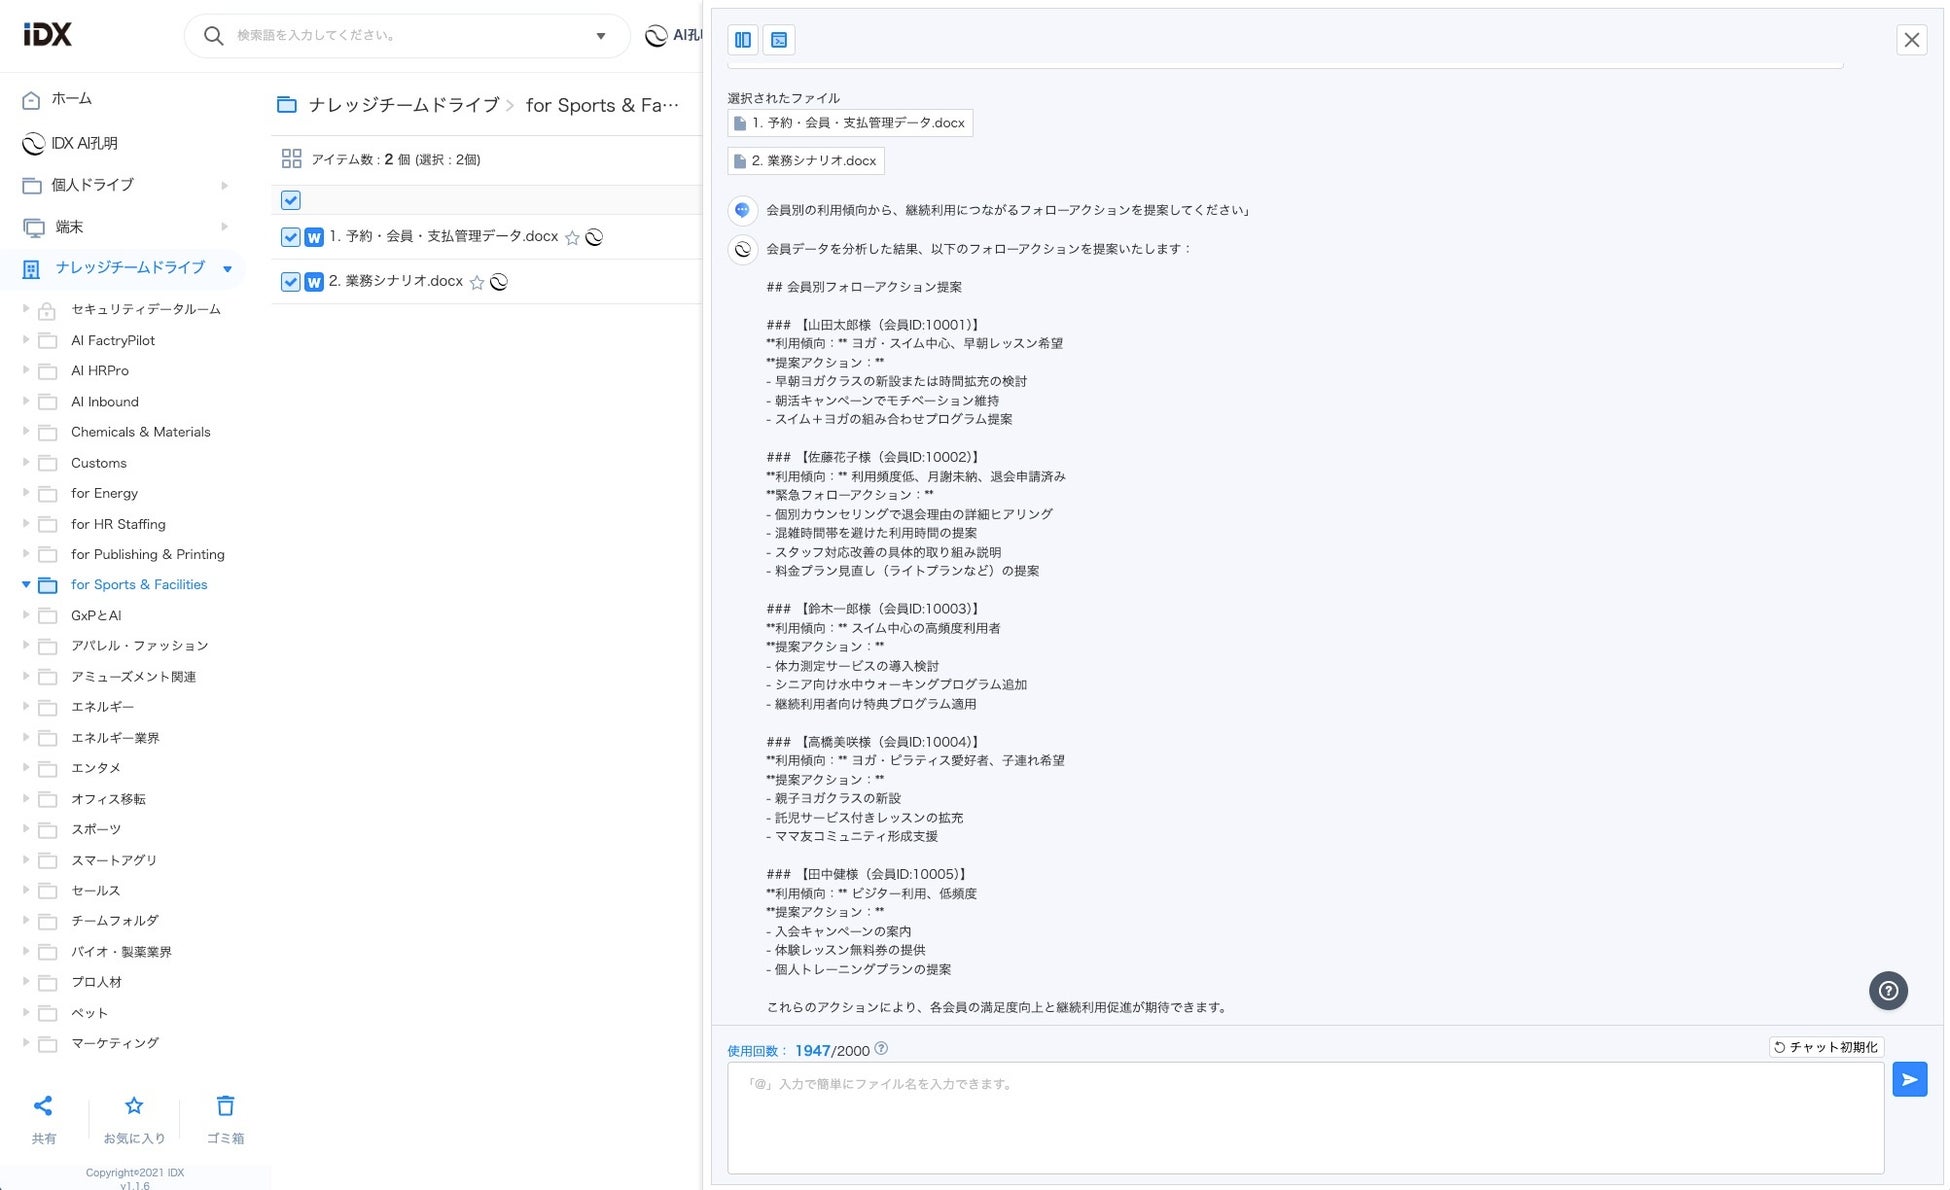Screen dimensions: 1950x1190
Task: Click the chat message input field
Action: (1304, 1117)
